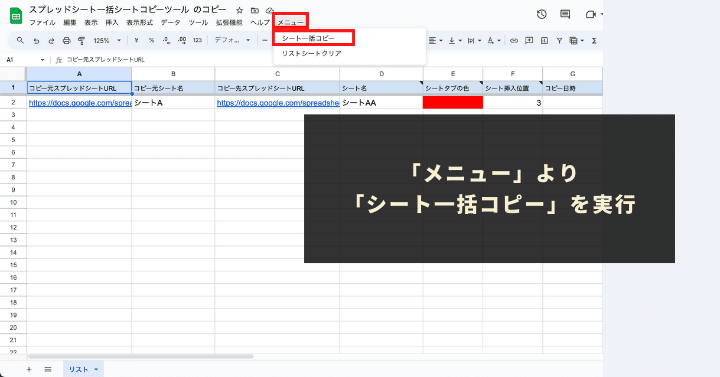This screenshot has width=720, height=377.
Task: Open the text wrapping dropdown
Action: pyautogui.click(x=474, y=40)
